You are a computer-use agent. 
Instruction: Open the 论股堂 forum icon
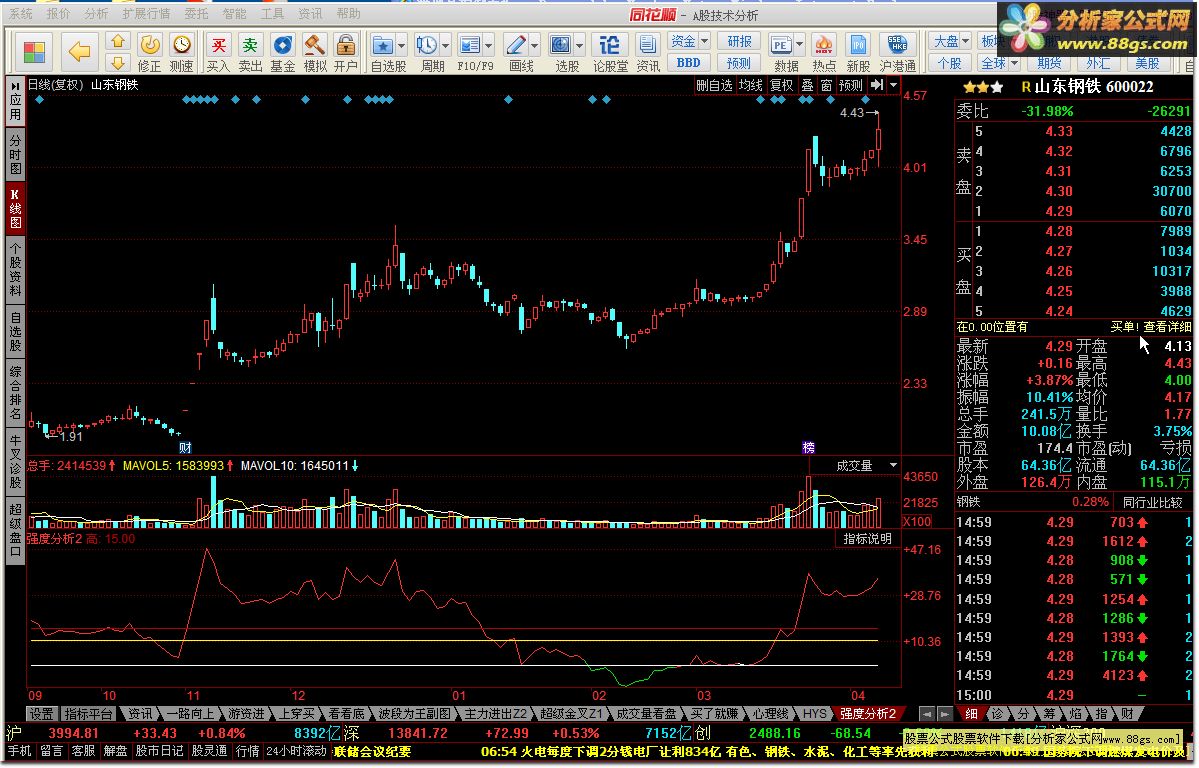click(610, 53)
